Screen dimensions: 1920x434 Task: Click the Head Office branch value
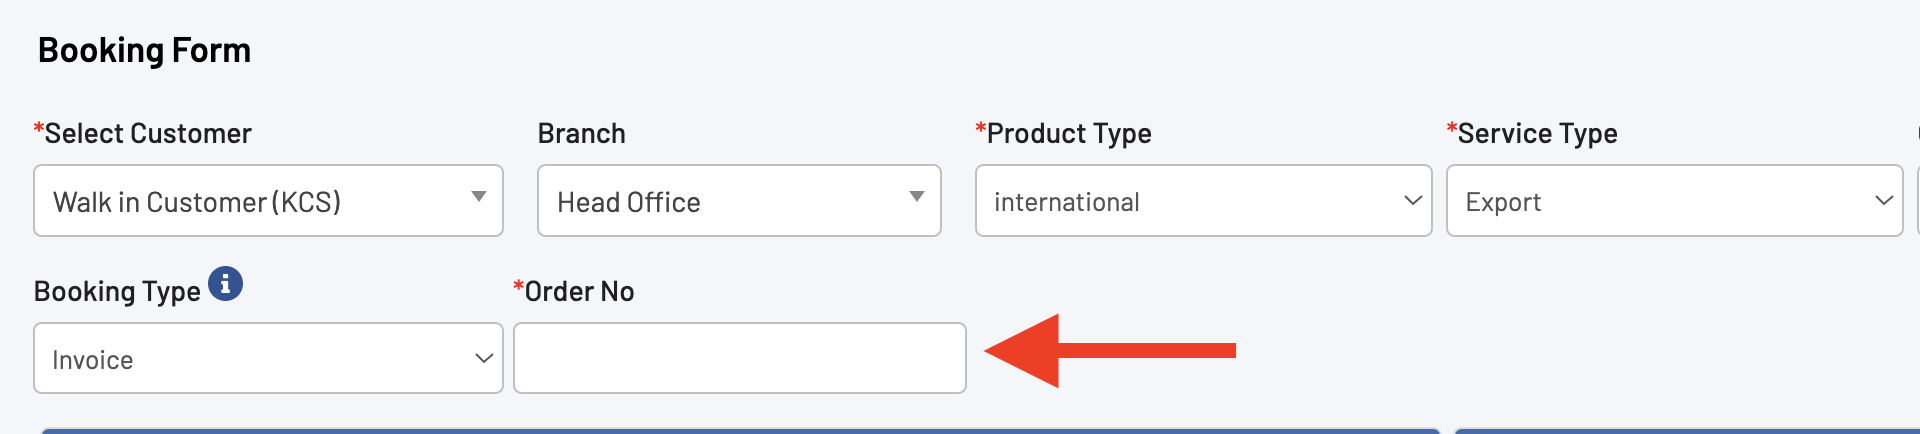(x=629, y=202)
